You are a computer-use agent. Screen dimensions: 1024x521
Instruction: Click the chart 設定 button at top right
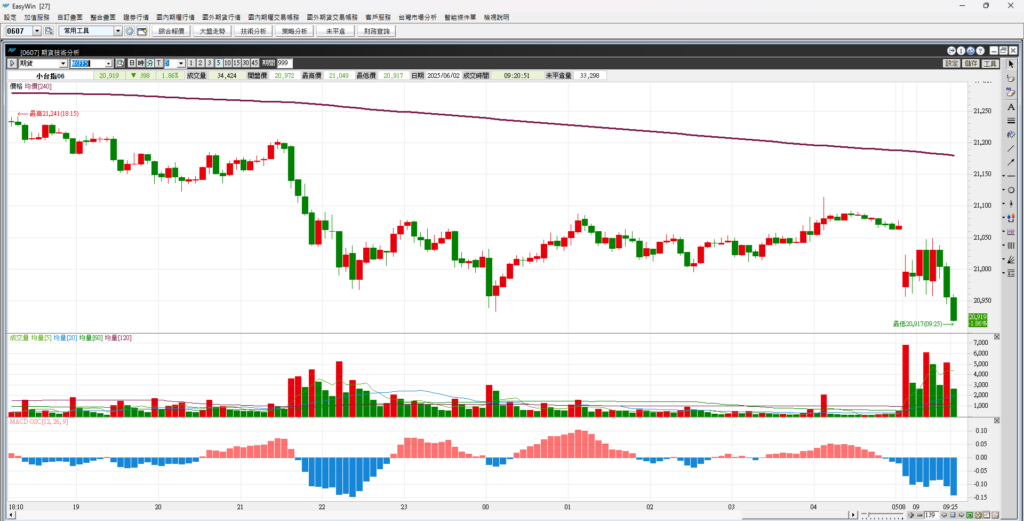pyautogui.click(x=952, y=63)
